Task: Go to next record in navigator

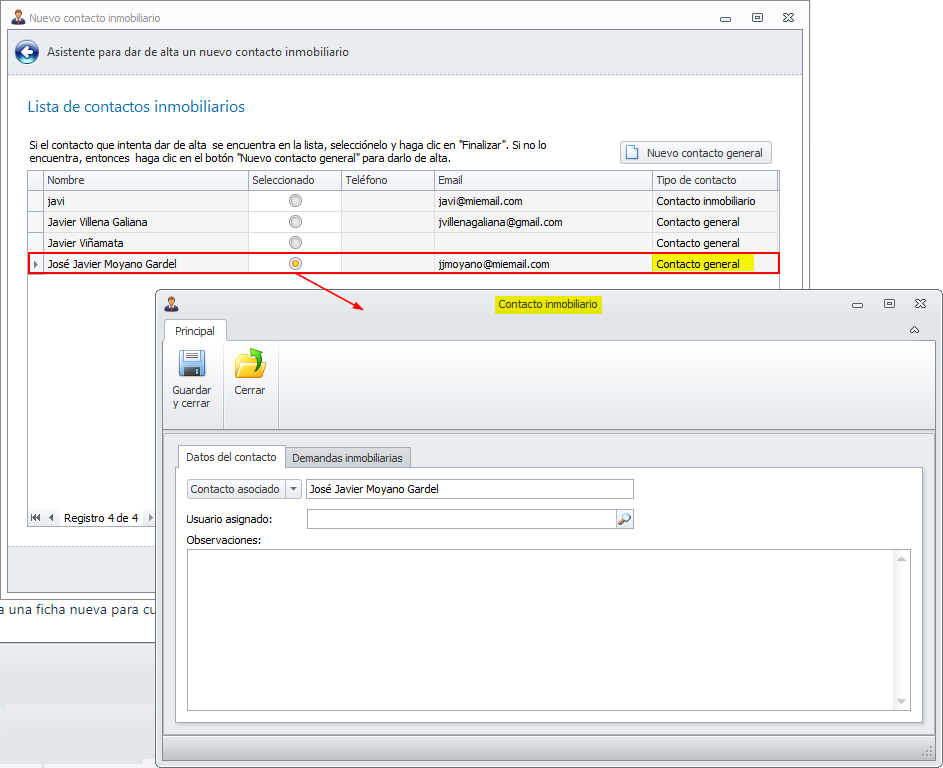Action: click(150, 518)
